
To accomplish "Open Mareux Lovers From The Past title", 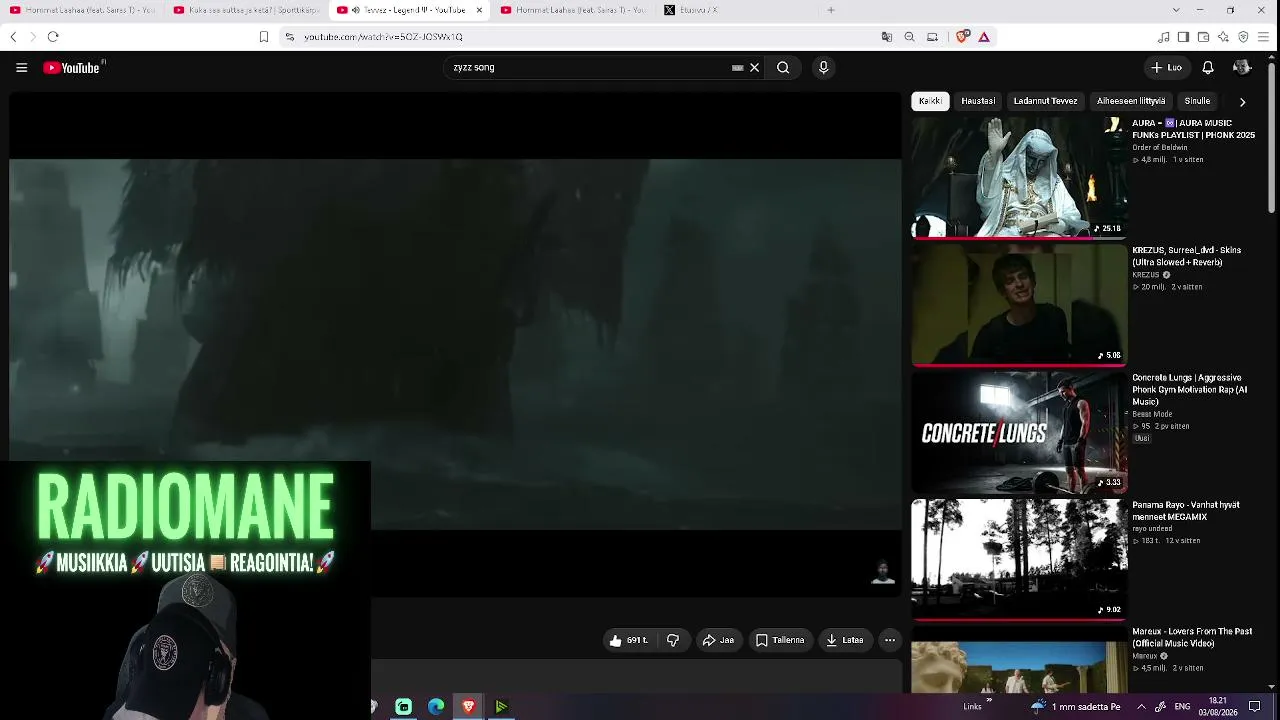I will [x=1192, y=638].
